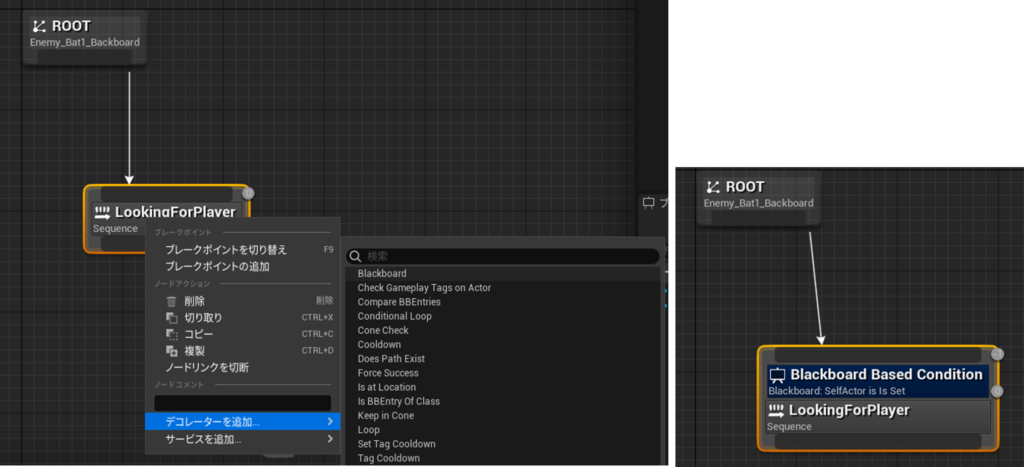Viewport: 1024px width, 467px height.
Task: Select ノードリンクを切断 to break node links
Action: coord(207,367)
